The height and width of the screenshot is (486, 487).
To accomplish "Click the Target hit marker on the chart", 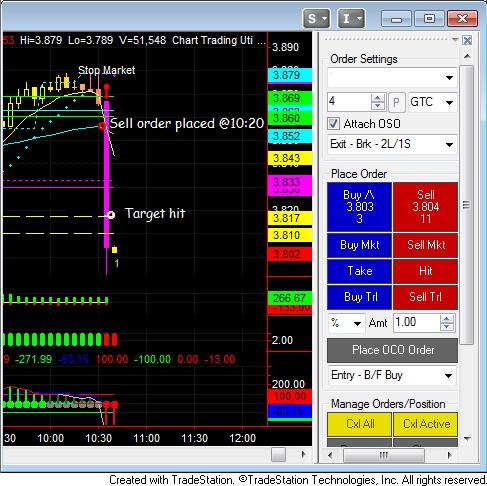I will tap(111, 215).
